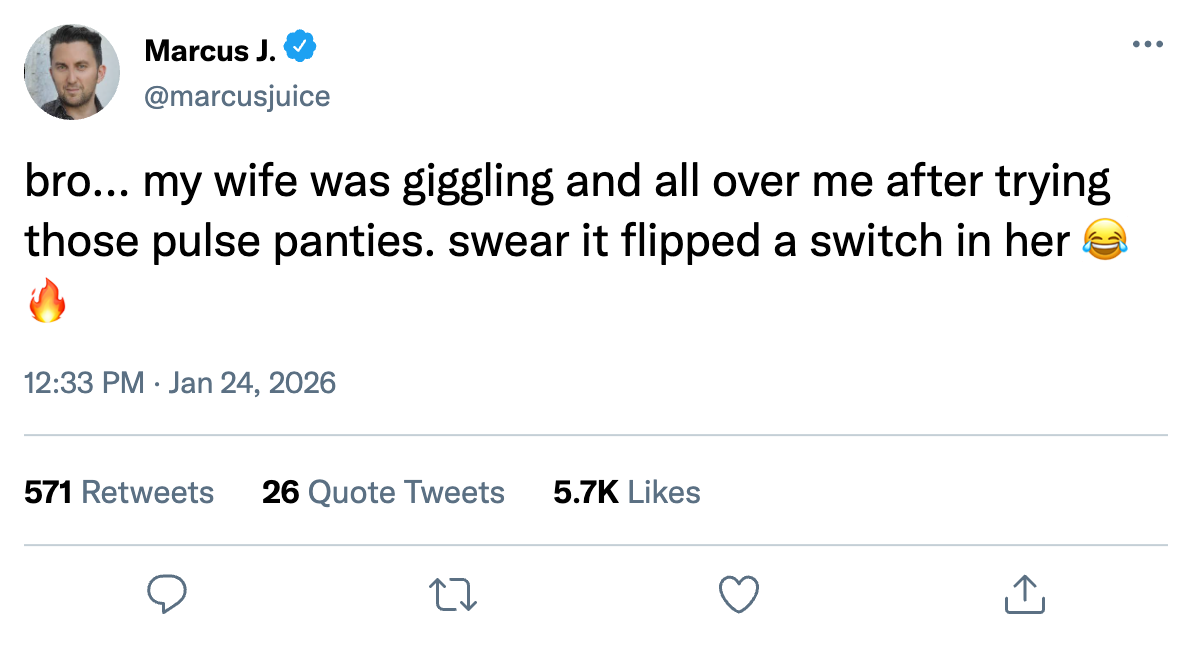Open the Marcus J. display name

(x=209, y=48)
